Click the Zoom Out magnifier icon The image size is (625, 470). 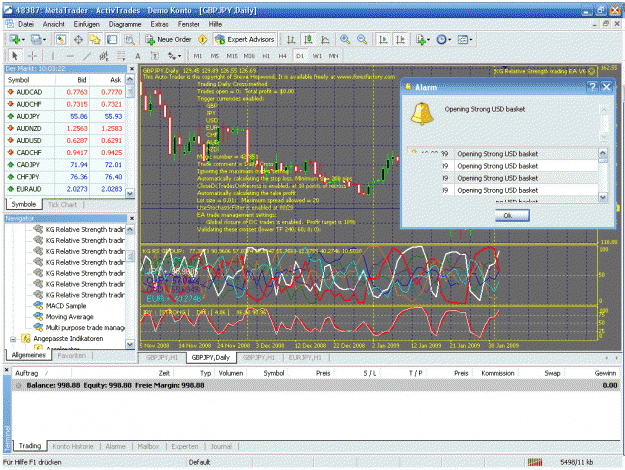tap(362, 39)
